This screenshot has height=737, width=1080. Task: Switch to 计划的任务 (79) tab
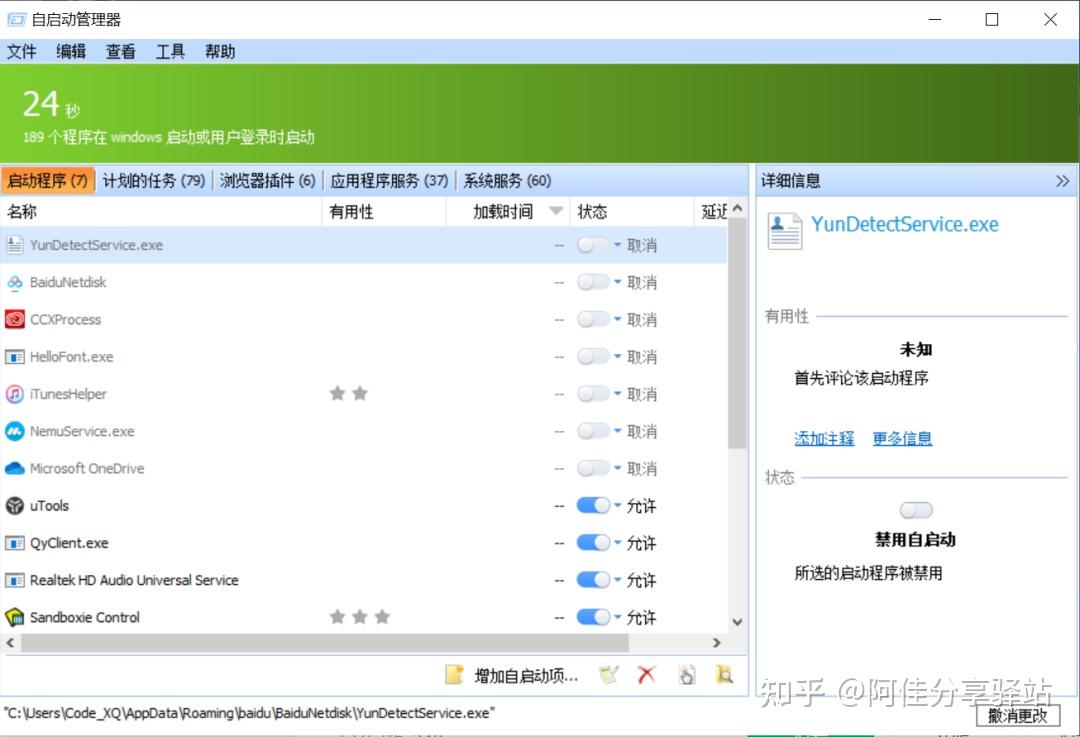pos(154,180)
